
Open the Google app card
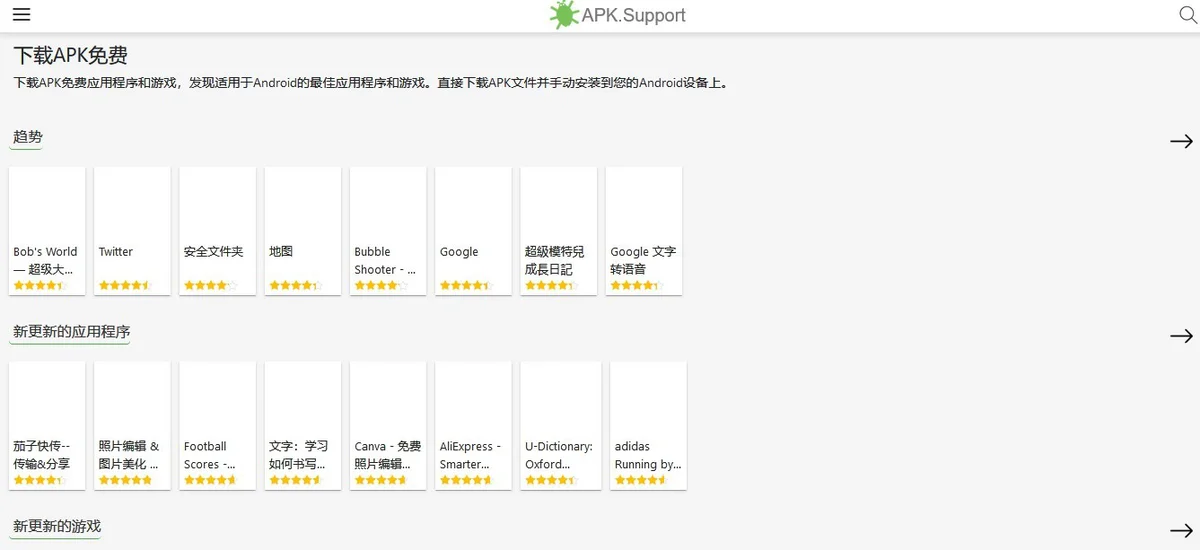(x=474, y=231)
